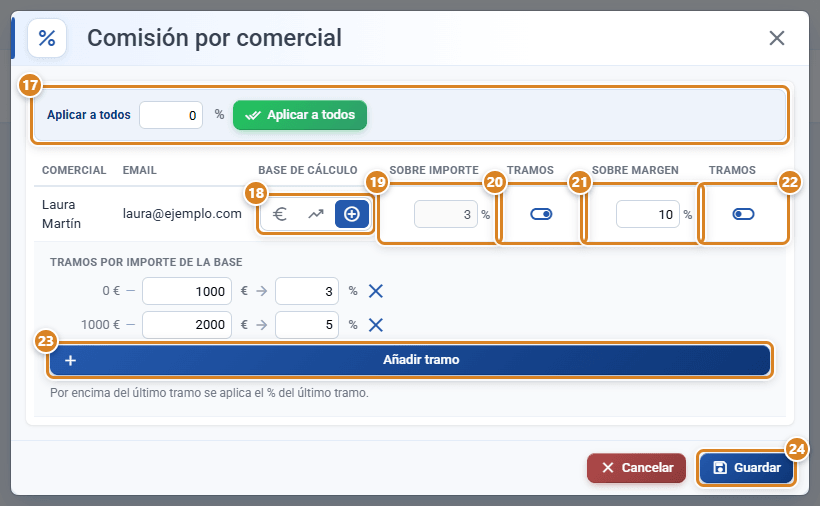Focus the Aplicar a todos percentage field

171,115
